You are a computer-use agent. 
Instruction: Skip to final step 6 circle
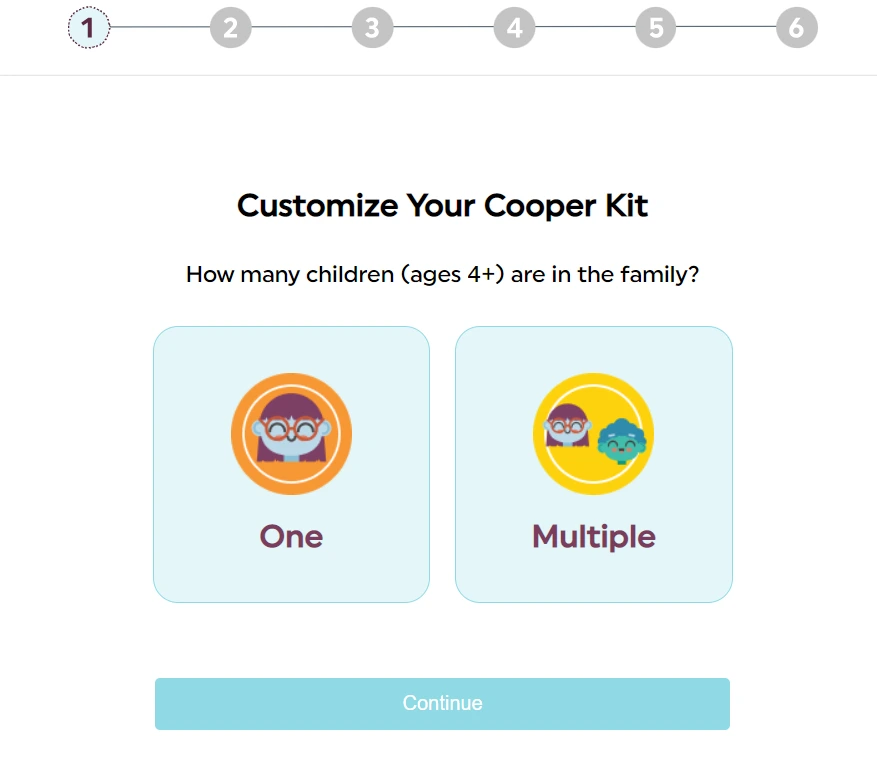796,28
